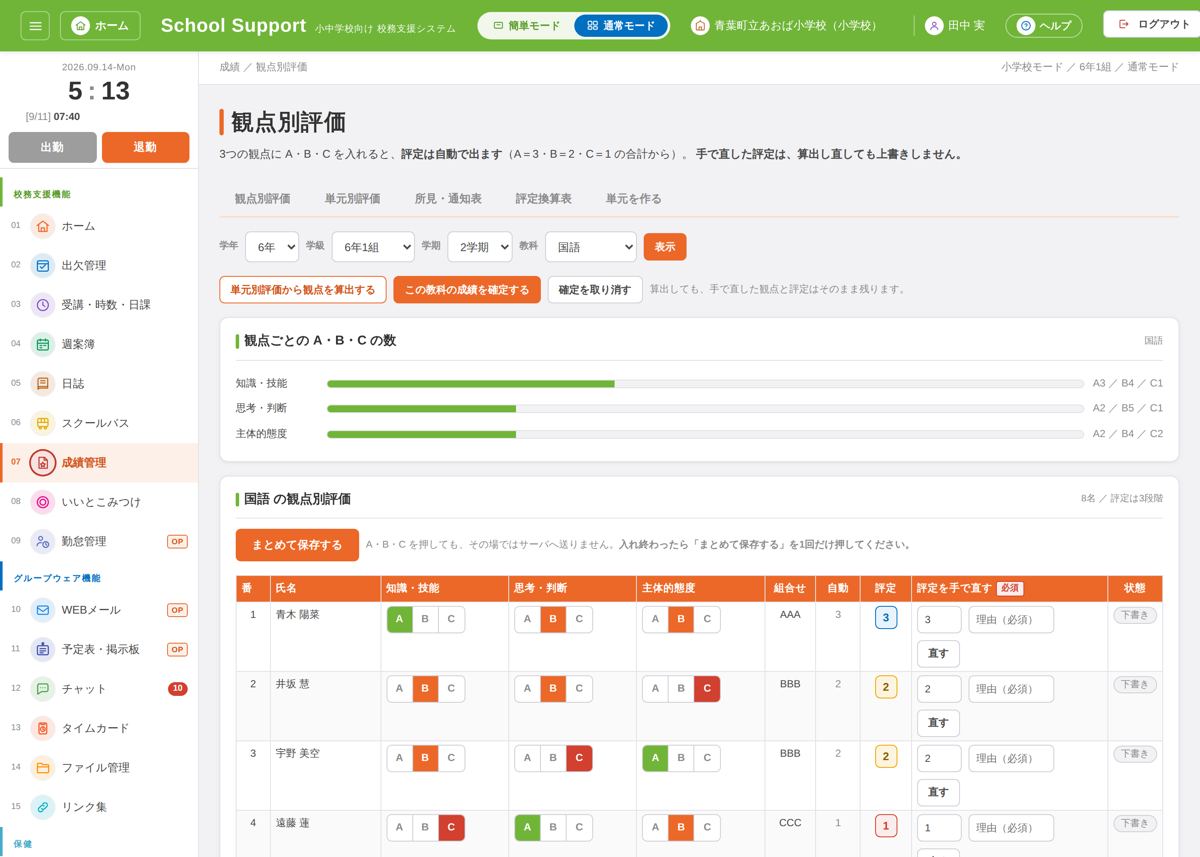1200x857 pixels.
Task: Click the 主体的態度 progress bar
Action: pos(705,434)
